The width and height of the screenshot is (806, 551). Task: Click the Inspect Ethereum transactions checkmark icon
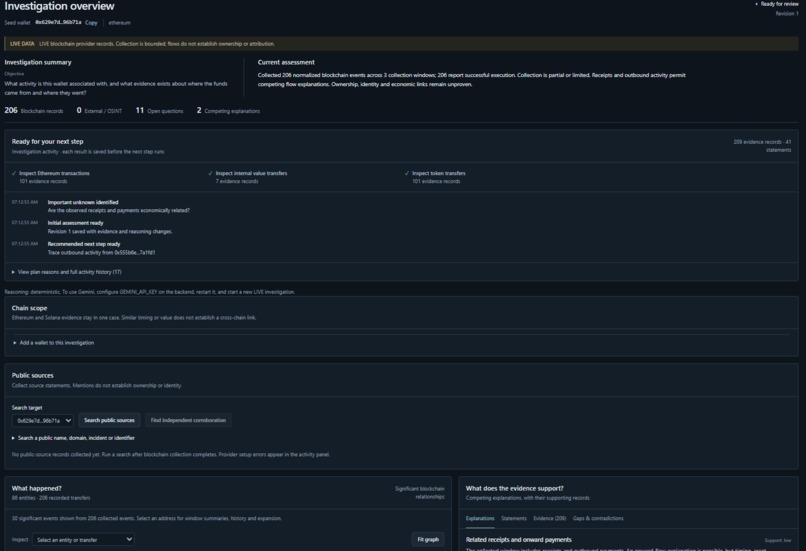(x=14, y=173)
